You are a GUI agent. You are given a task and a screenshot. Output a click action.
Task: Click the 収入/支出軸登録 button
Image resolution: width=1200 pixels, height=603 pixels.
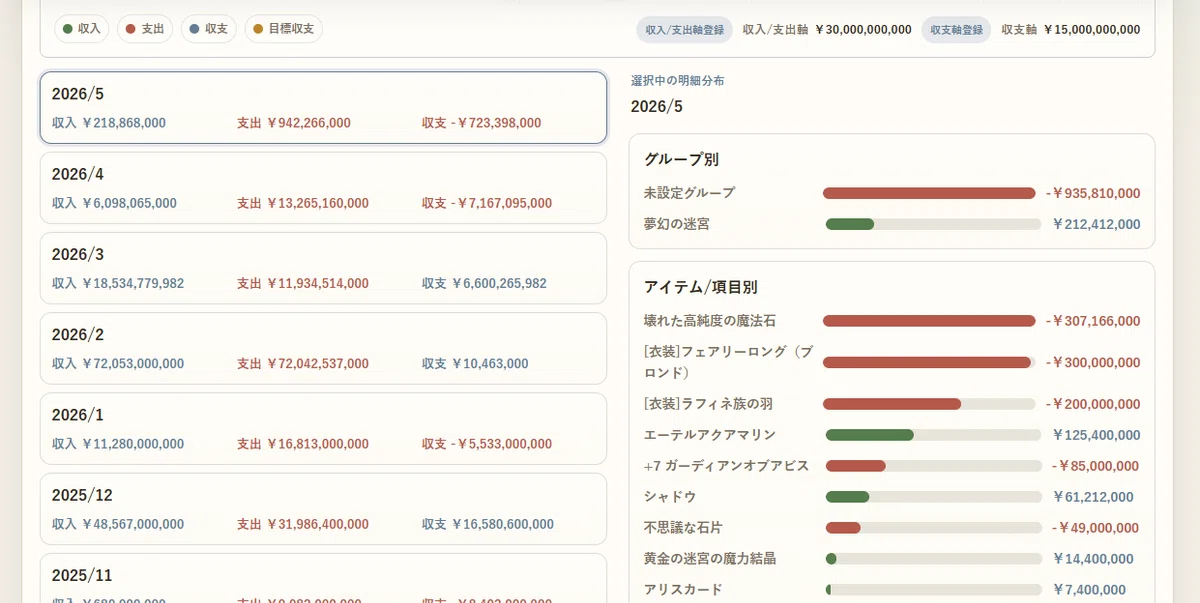pyautogui.click(x=684, y=30)
